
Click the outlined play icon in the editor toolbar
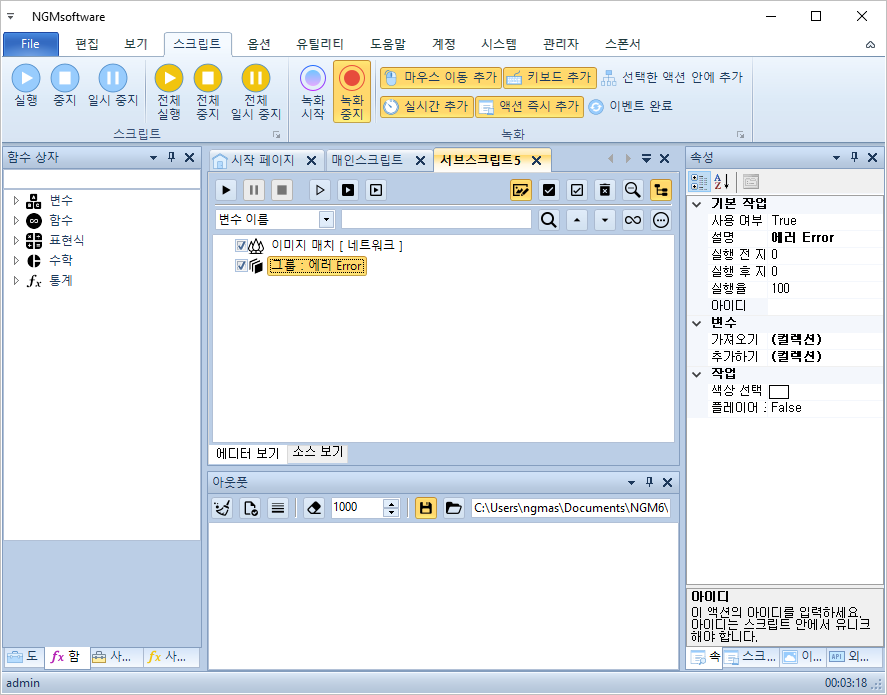click(320, 190)
